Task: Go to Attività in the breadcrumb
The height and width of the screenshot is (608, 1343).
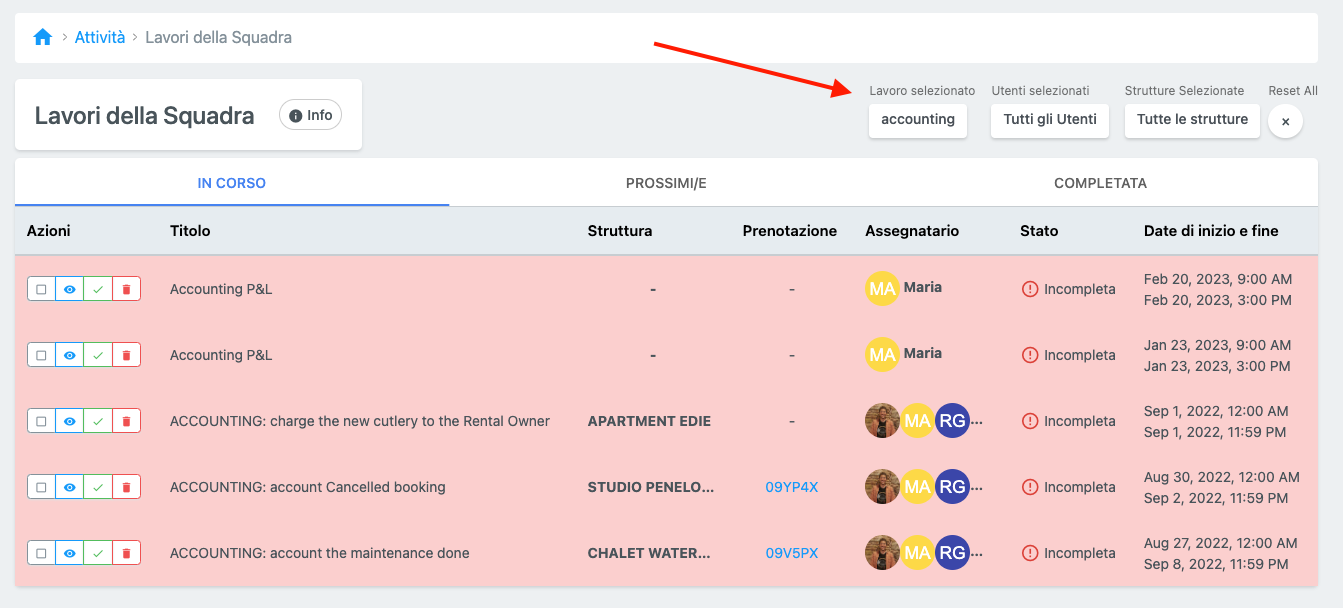Action: pyautogui.click(x=100, y=37)
